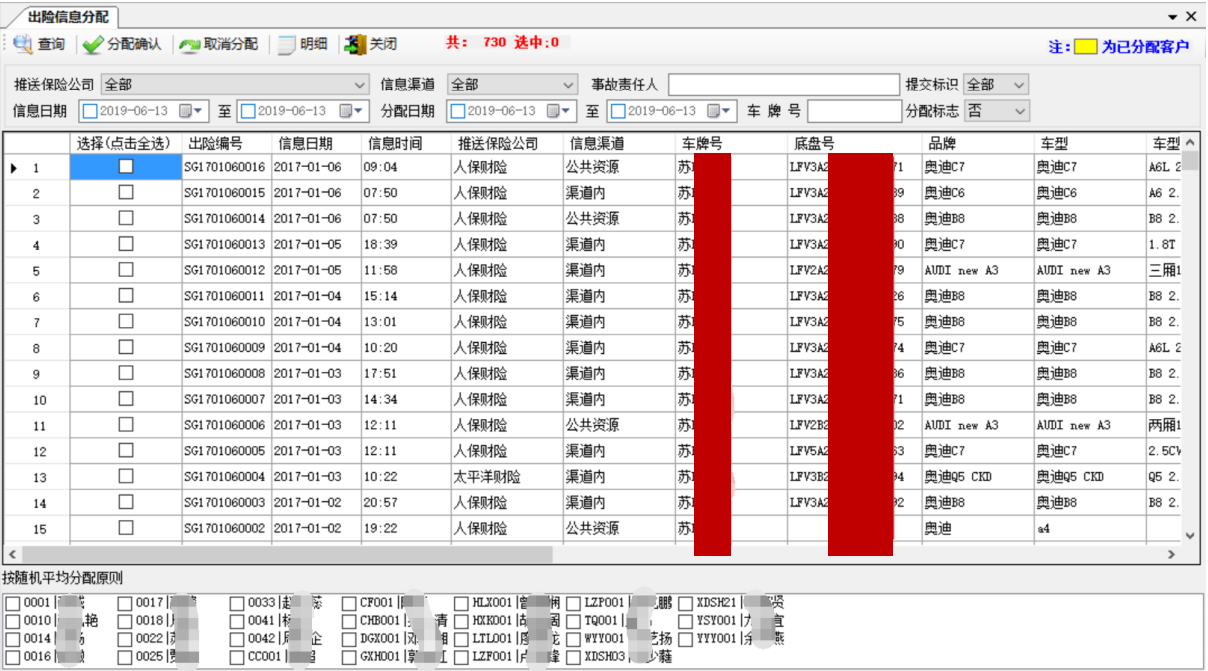
Task: Click the 分配确认 green checkmark icon
Action: [93, 44]
